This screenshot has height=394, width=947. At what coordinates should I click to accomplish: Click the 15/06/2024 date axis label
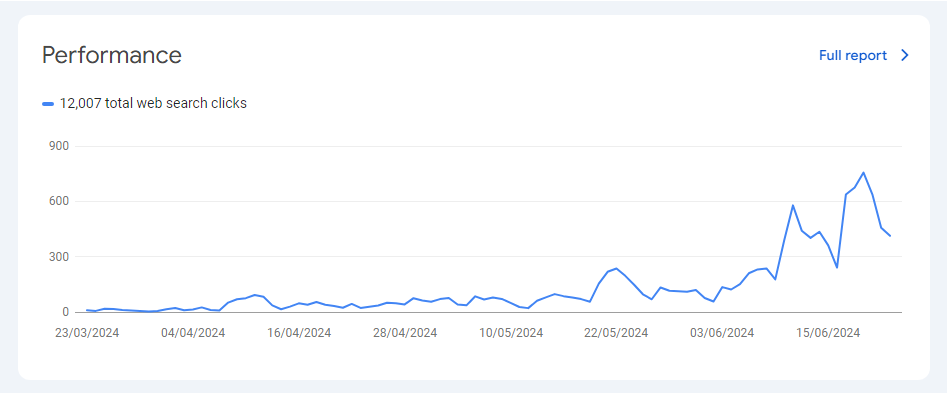click(828, 333)
